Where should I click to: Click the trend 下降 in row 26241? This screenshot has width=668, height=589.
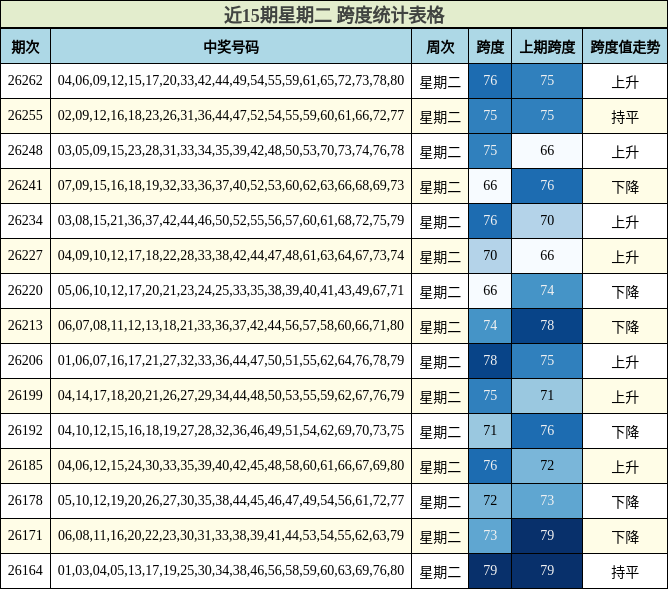point(625,187)
